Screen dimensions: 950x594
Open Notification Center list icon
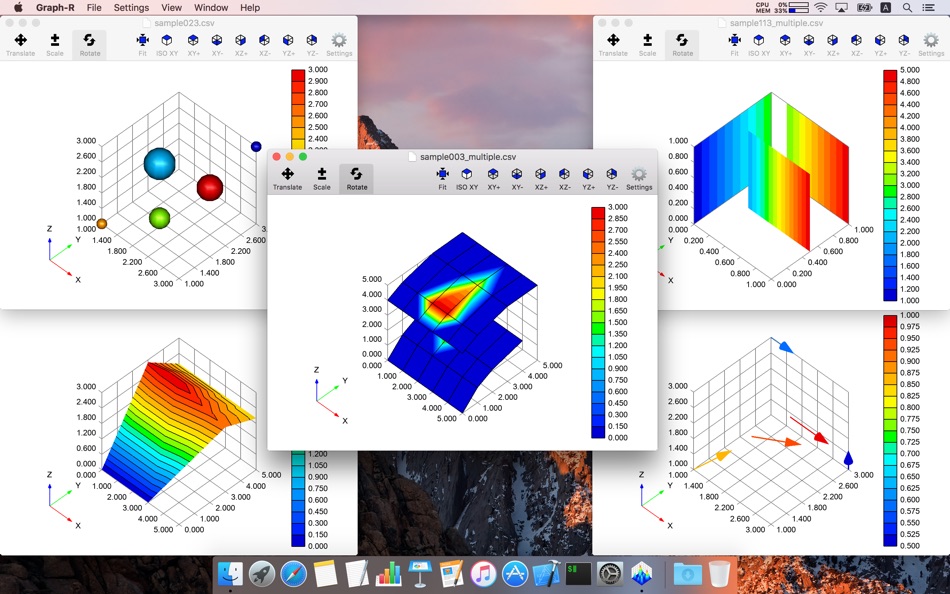click(x=928, y=7)
